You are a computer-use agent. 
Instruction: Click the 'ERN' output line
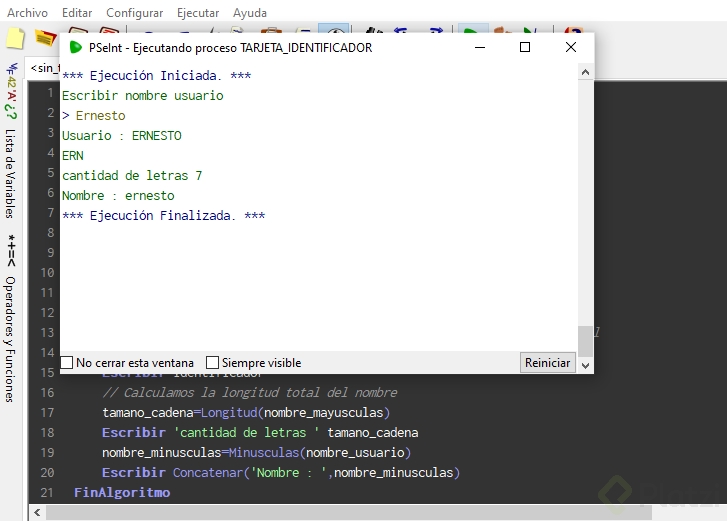[x=73, y=155]
